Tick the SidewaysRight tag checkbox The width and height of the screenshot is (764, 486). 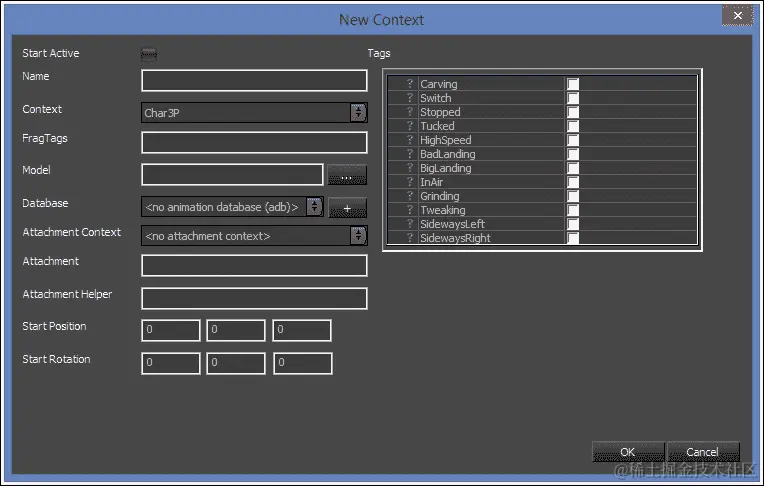(x=573, y=238)
